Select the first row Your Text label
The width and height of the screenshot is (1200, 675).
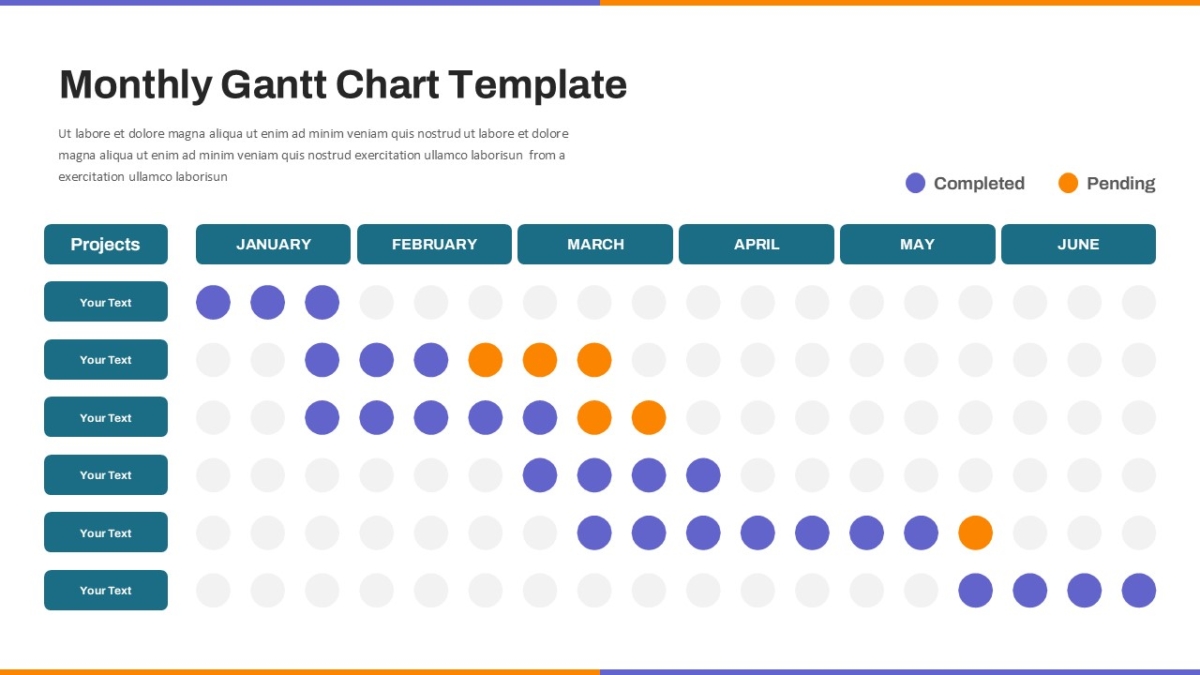106,302
